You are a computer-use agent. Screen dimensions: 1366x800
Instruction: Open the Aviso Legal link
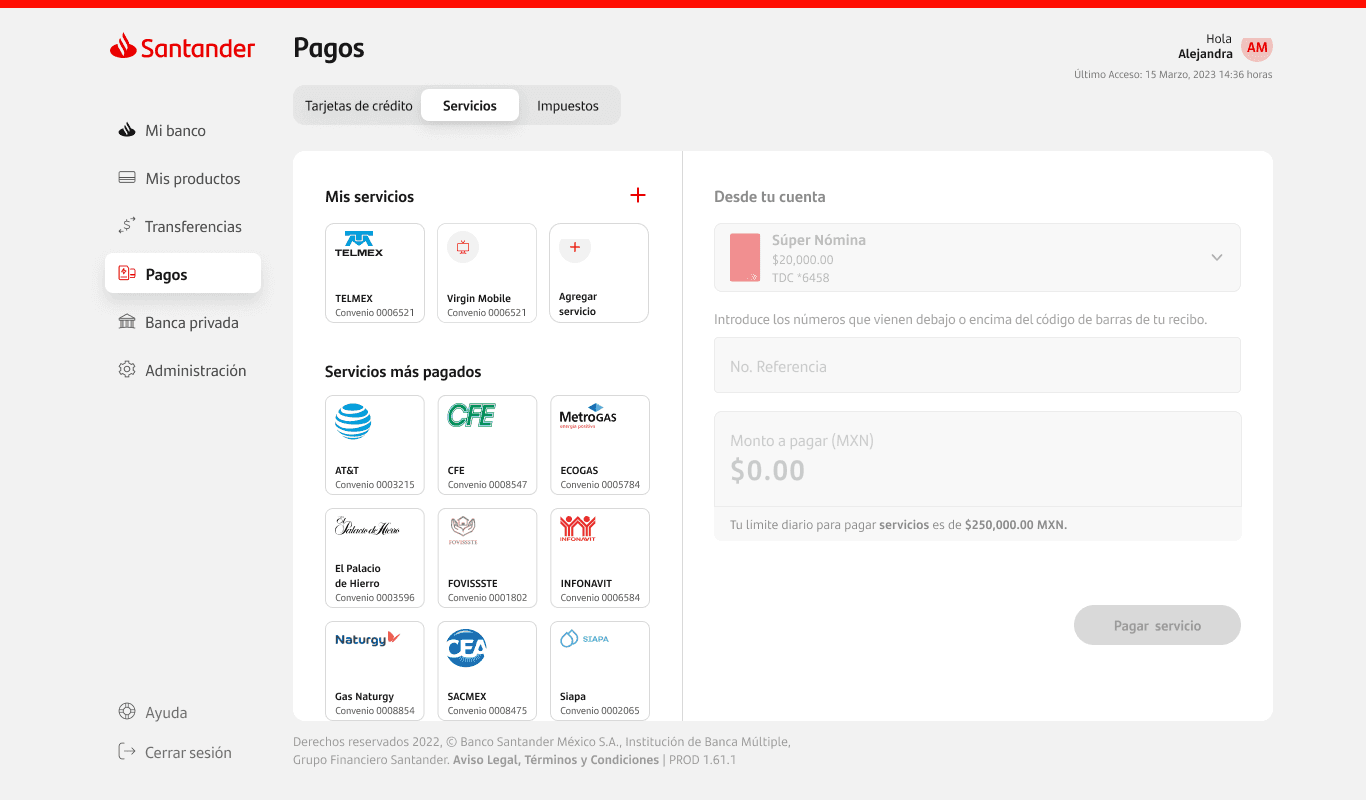(x=485, y=760)
